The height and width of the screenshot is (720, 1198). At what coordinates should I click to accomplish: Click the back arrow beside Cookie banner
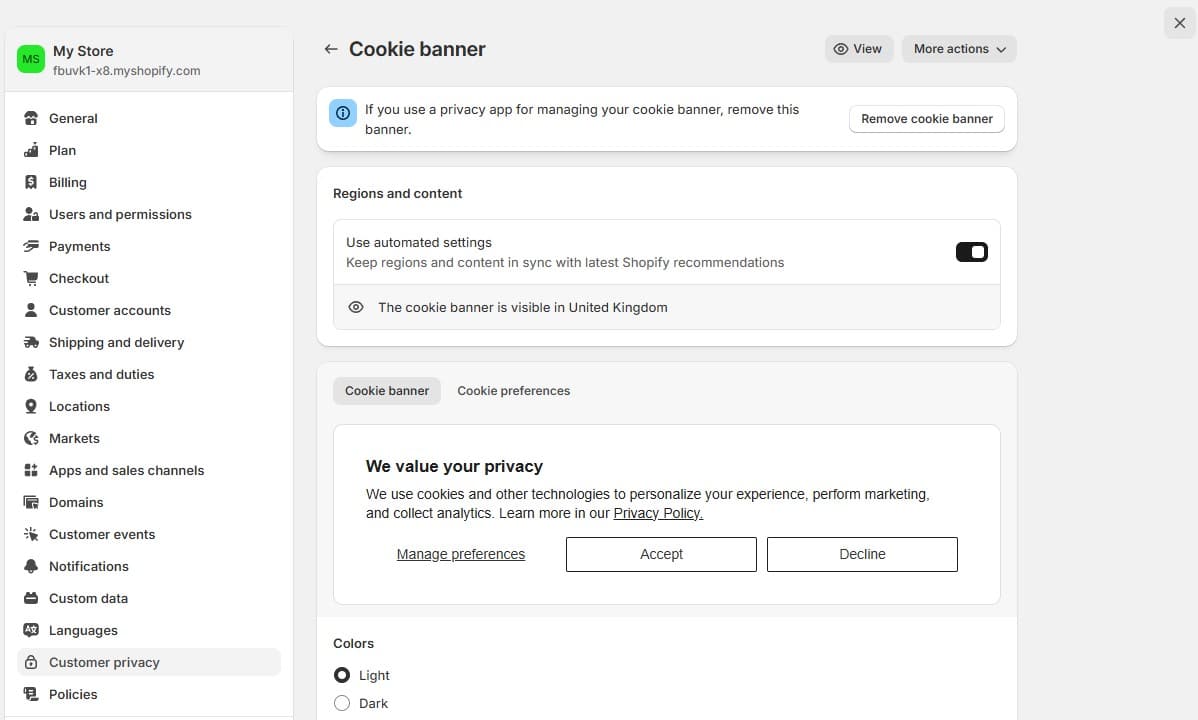pos(331,49)
